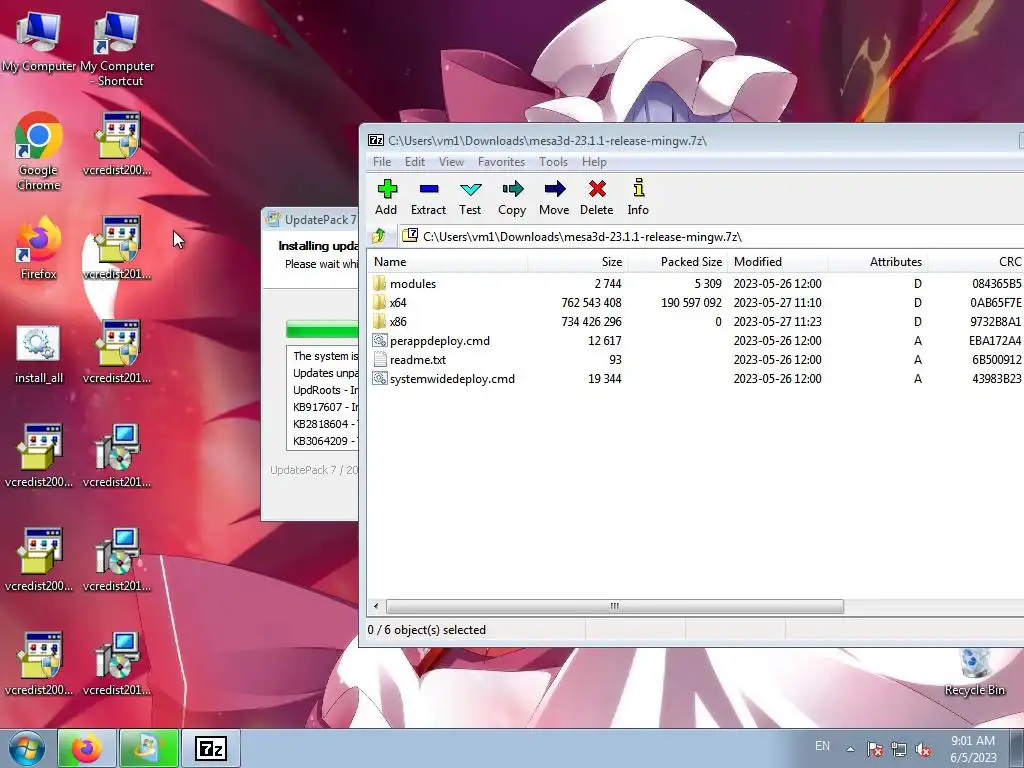This screenshot has width=1024, height=768.
Task: Open the network tray icon
Action: click(x=899, y=750)
